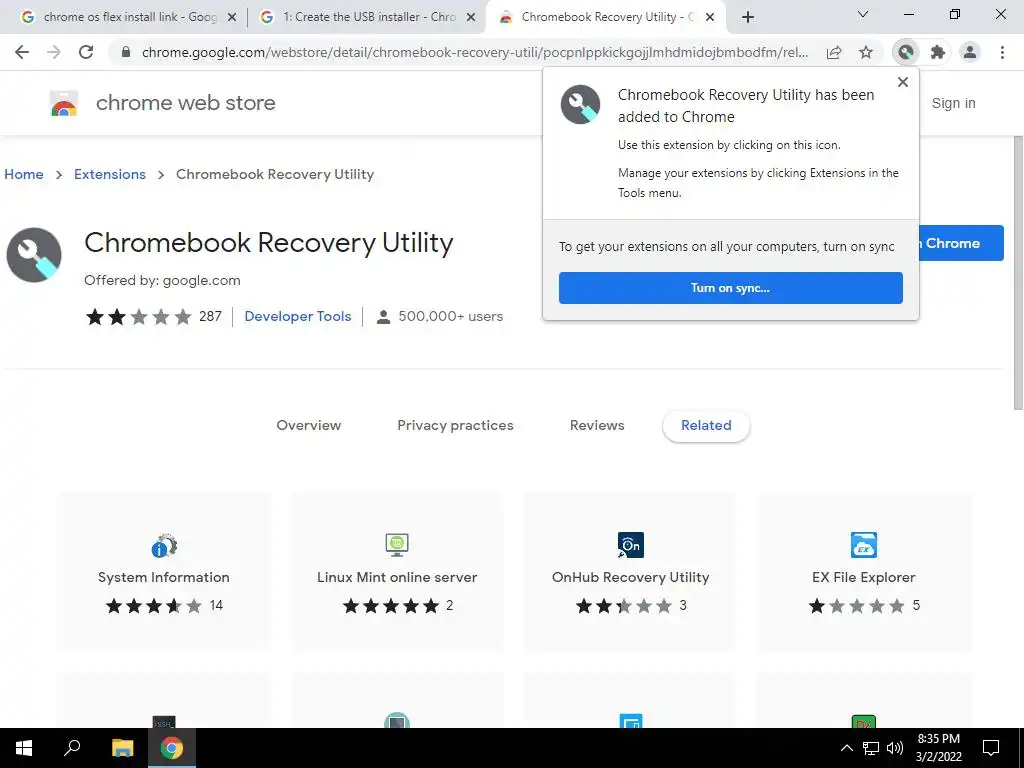Viewport: 1024px width, 768px height.
Task: Click the address bar URL
Action: (475, 52)
